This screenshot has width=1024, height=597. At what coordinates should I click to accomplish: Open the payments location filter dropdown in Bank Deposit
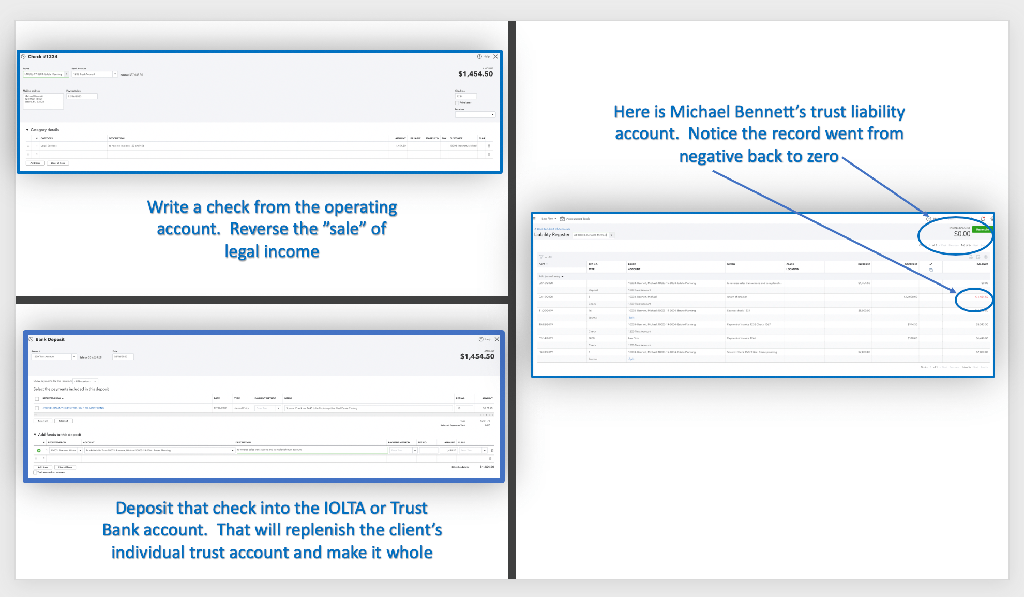(x=85, y=381)
